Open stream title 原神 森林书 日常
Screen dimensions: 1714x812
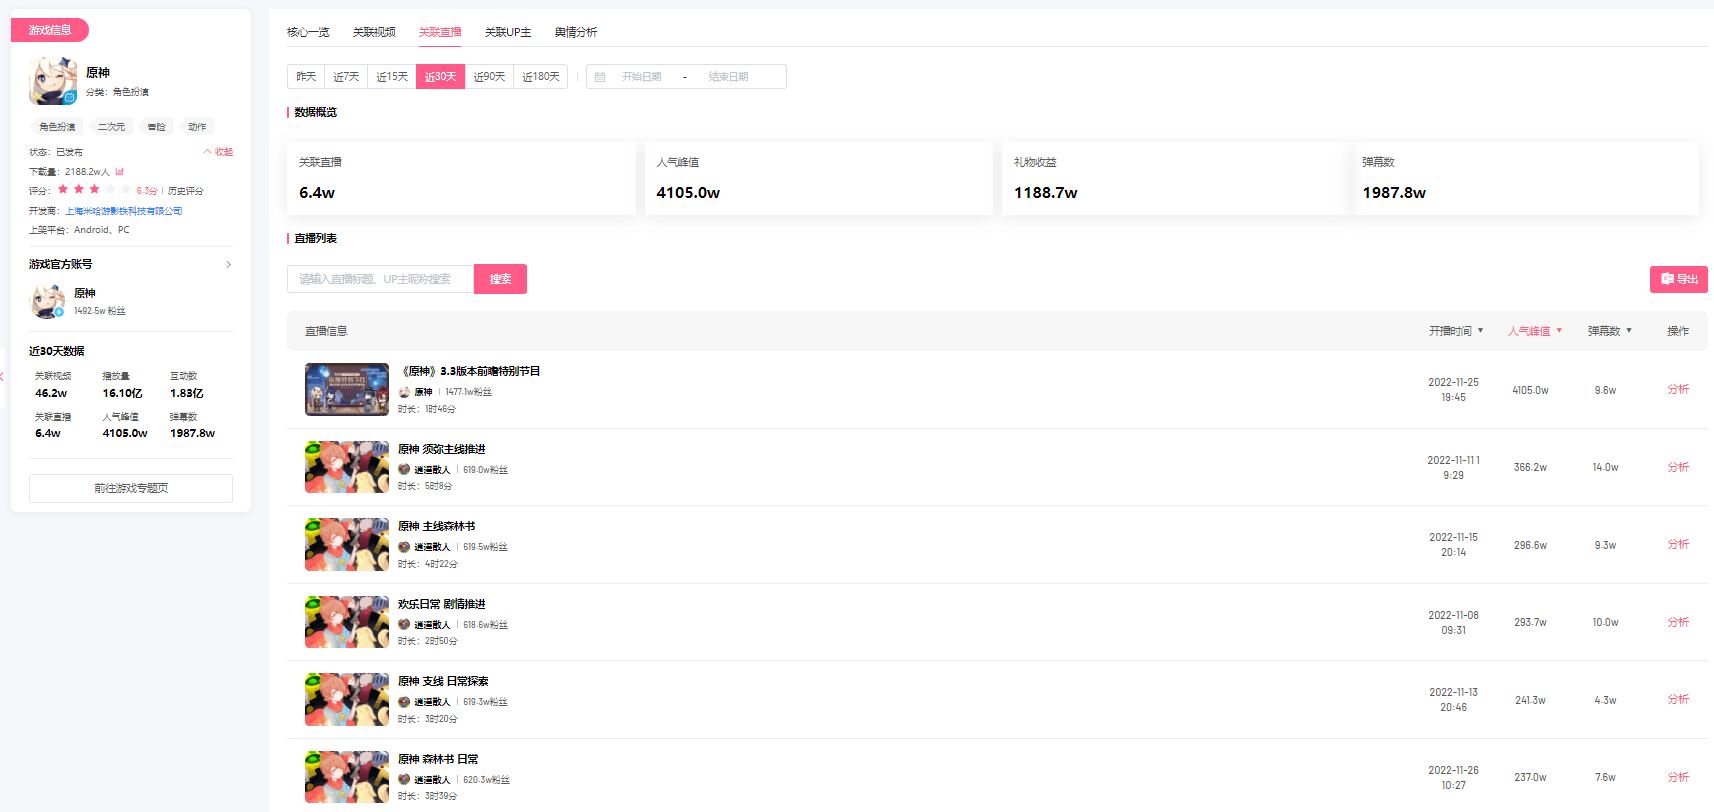(438, 759)
